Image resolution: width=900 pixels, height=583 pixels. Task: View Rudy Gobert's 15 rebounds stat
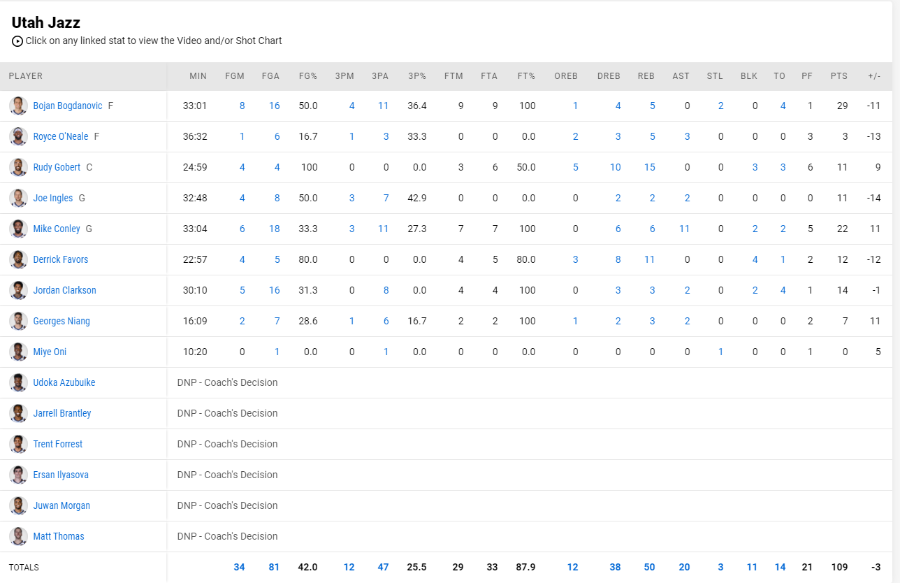tap(650, 167)
